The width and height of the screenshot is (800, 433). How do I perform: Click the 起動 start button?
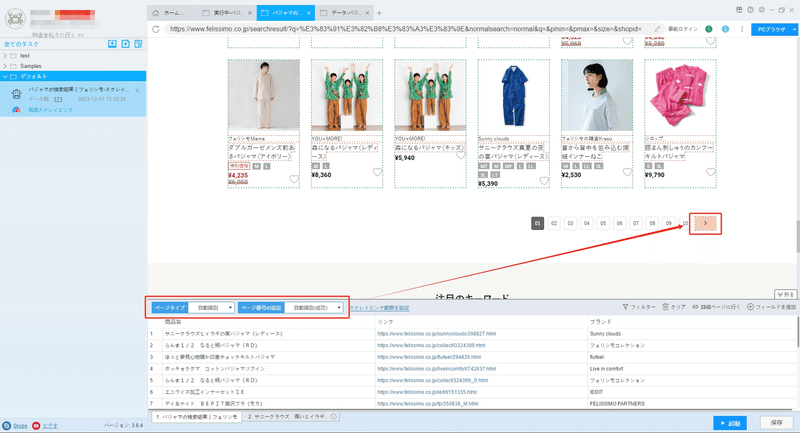point(730,423)
